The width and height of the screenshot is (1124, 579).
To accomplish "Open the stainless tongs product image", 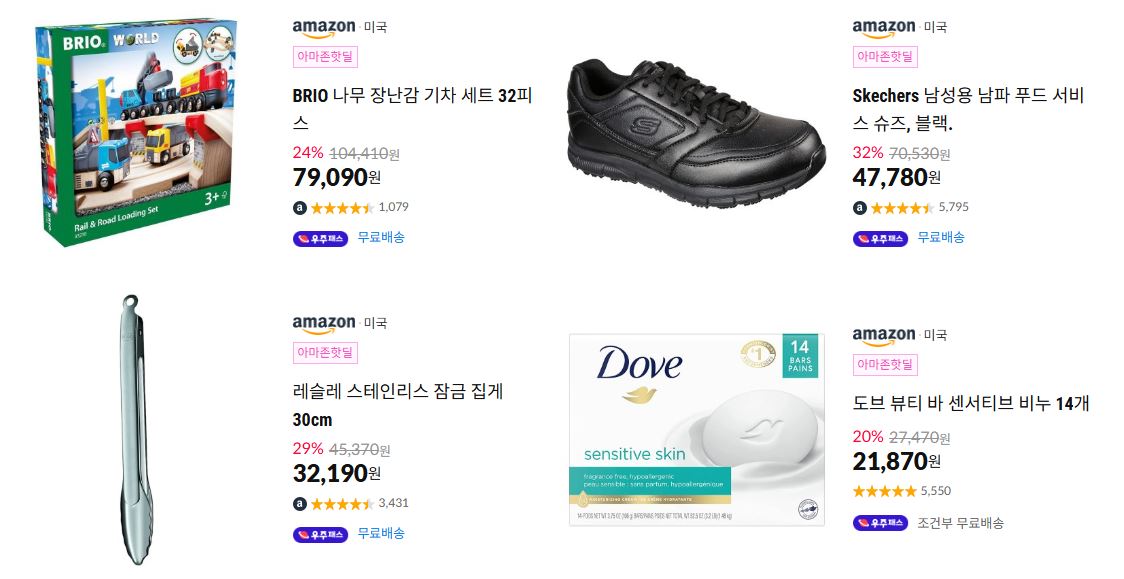I will pos(135,429).
